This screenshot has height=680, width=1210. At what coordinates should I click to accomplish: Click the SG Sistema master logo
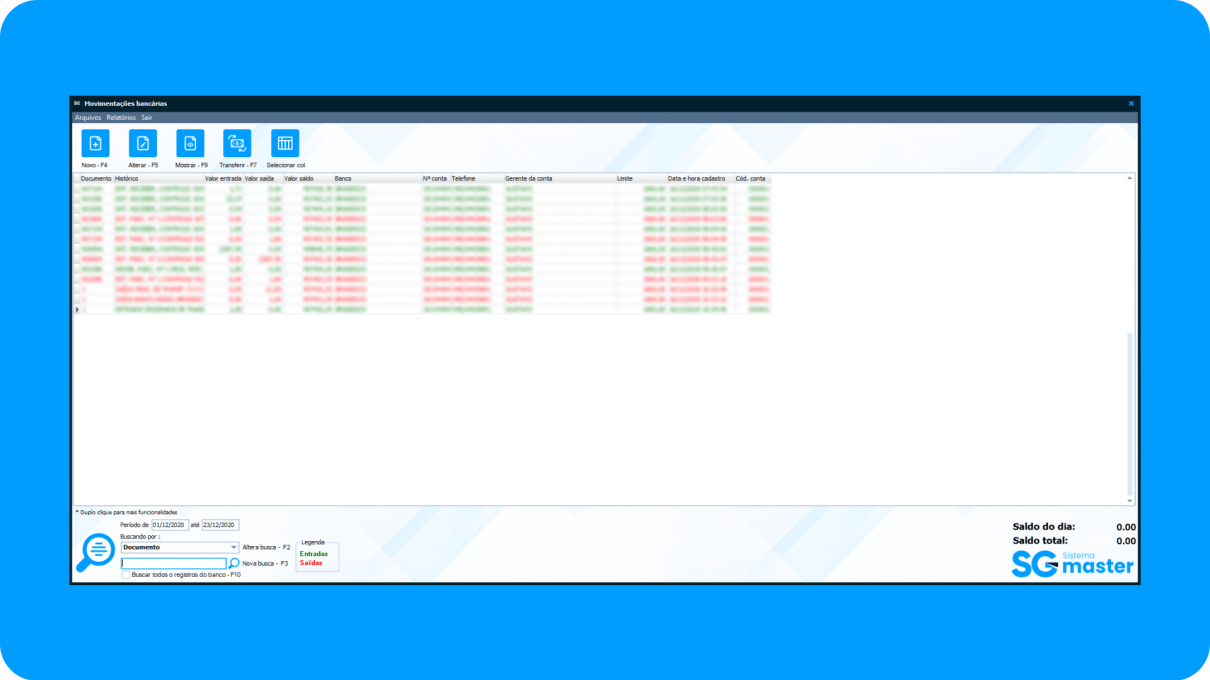[1072, 562]
